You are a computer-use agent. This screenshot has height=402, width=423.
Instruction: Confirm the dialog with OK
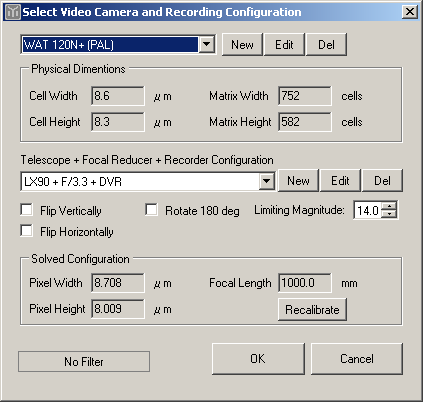pyautogui.click(x=258, y=359)
